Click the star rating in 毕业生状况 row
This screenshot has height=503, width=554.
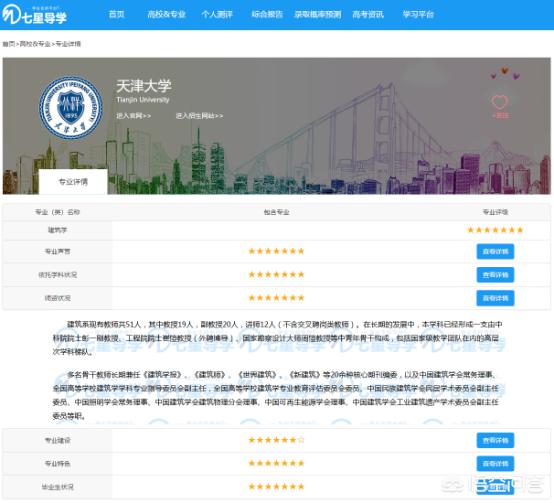click(276, 486)
